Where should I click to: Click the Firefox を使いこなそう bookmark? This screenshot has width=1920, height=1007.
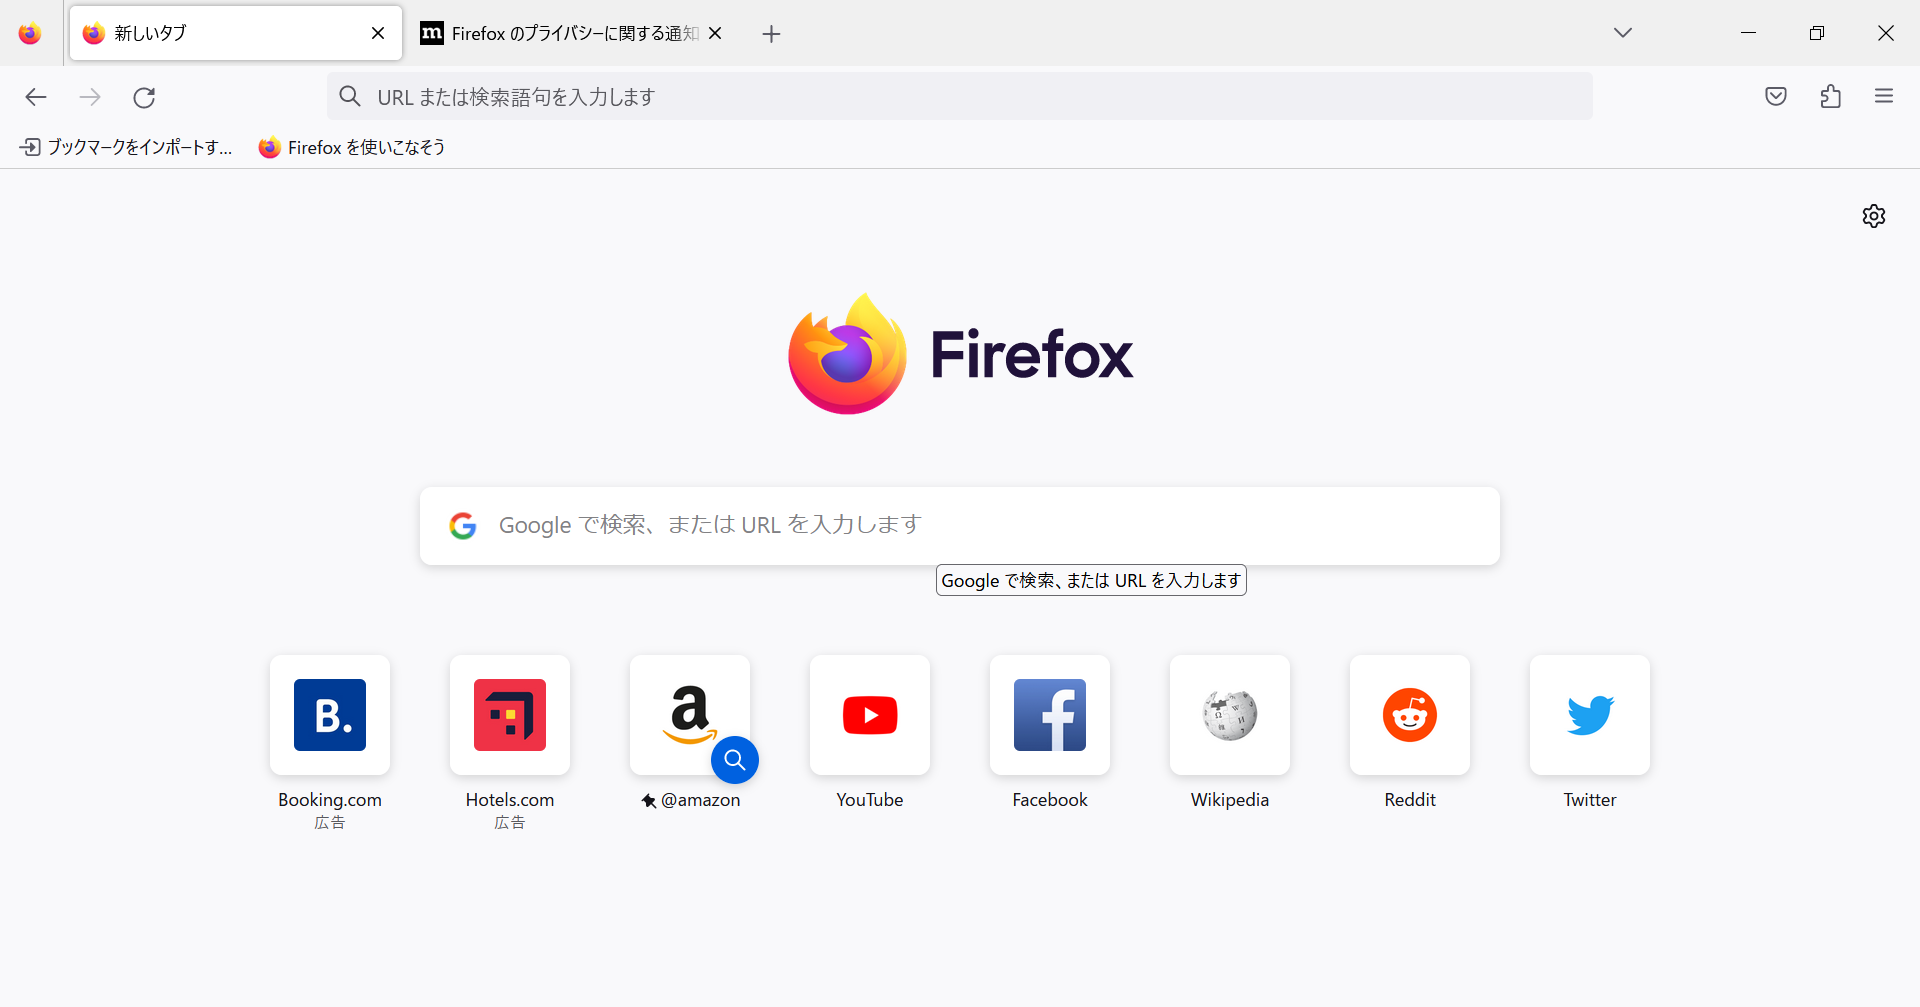coord(351,147)
